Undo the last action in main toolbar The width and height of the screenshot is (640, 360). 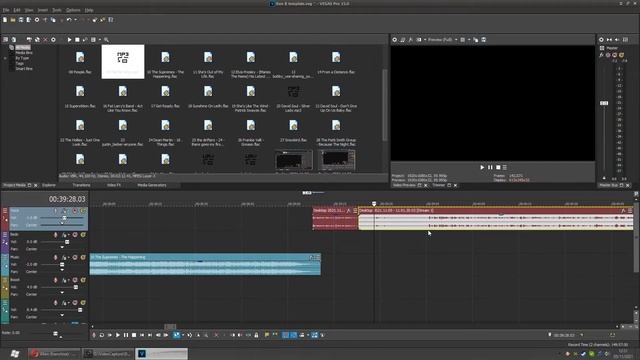click(x=69, y=20)
